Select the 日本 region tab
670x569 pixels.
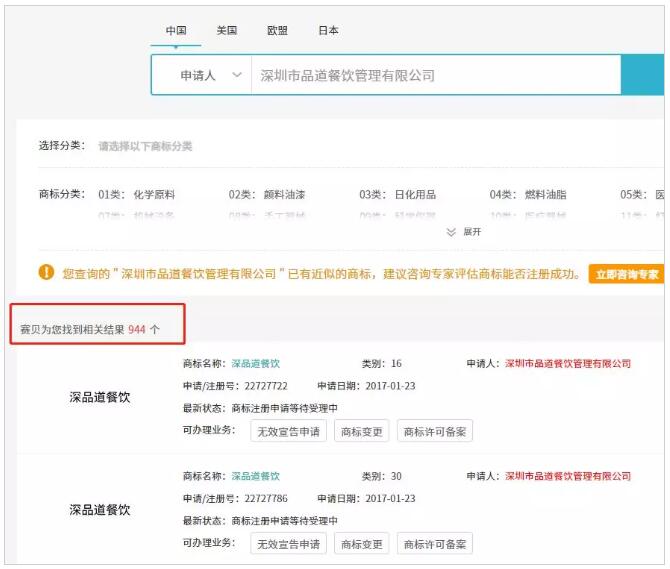pos(328,31)
